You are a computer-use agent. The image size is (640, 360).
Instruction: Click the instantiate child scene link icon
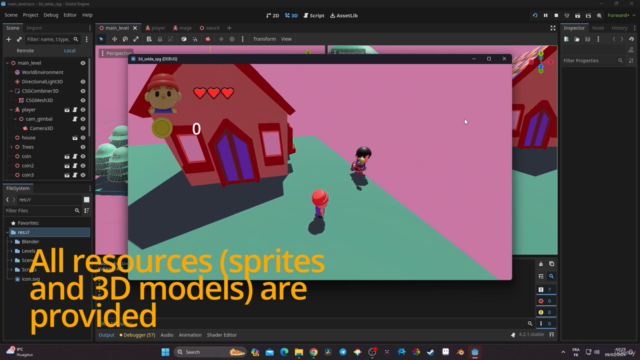click(x=19, y=39)
